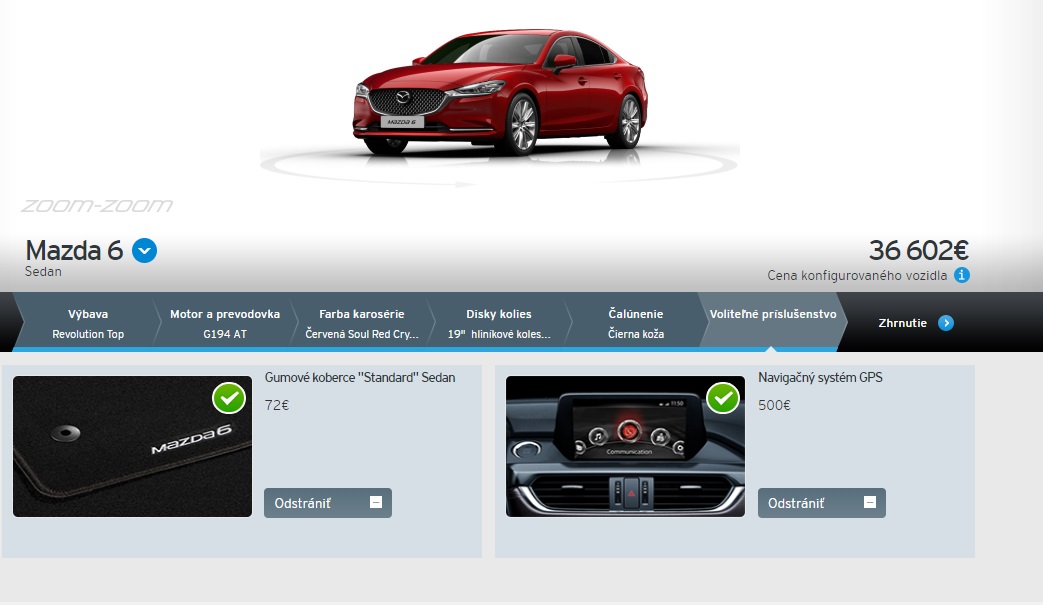
Task: Remove rubber mats with Odstrániť button
Action: click(x=328, y=503)
